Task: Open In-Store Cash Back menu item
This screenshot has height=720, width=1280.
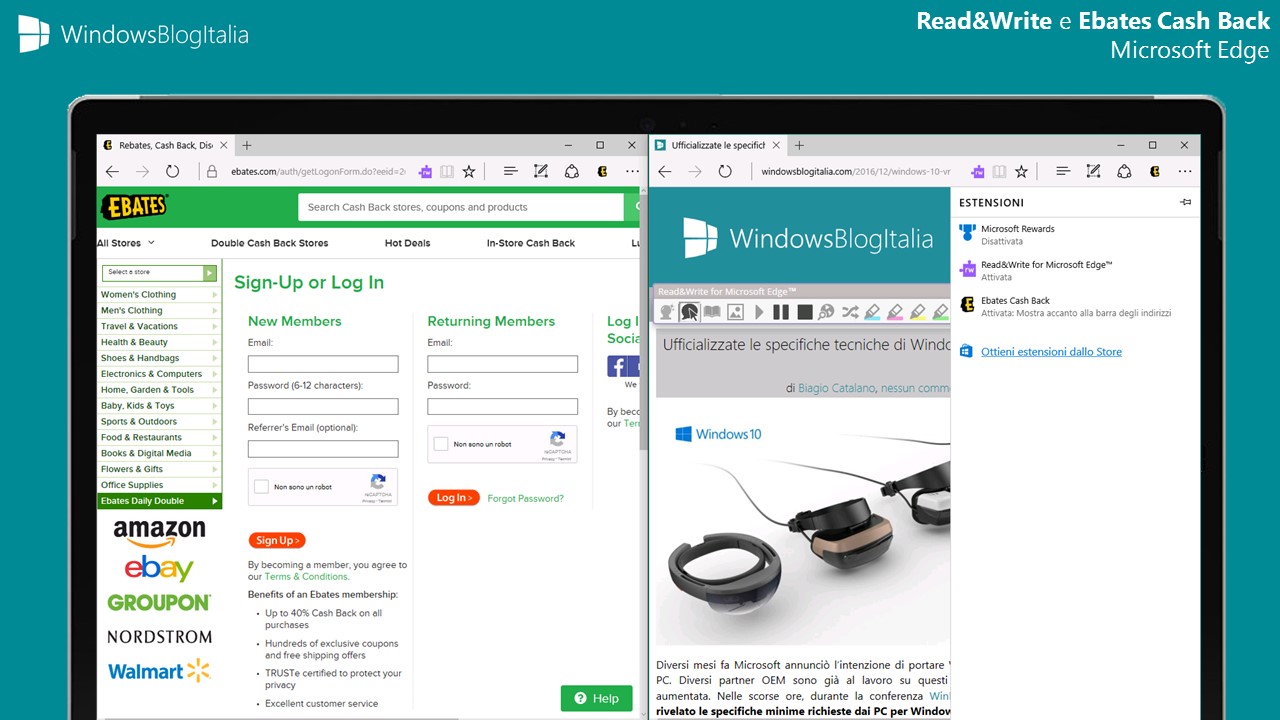Action: (531, 243)
